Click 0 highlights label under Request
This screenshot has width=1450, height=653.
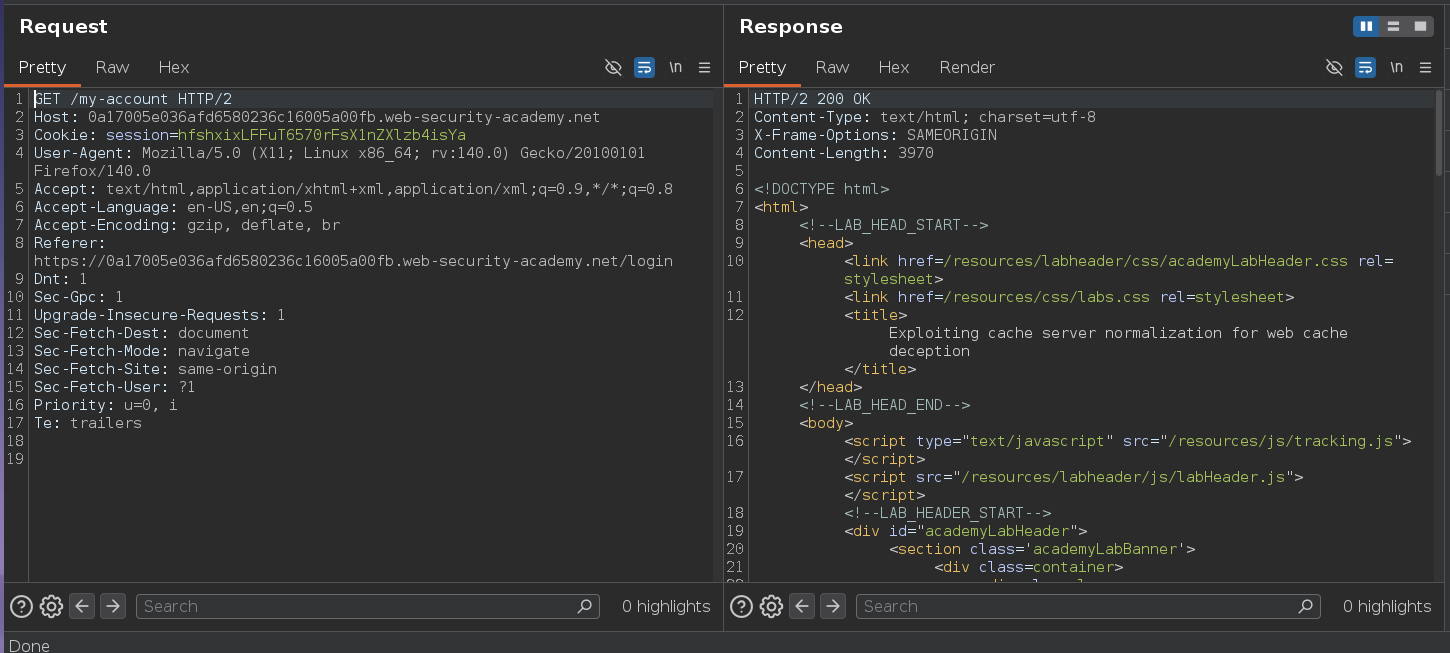[666, 606]
